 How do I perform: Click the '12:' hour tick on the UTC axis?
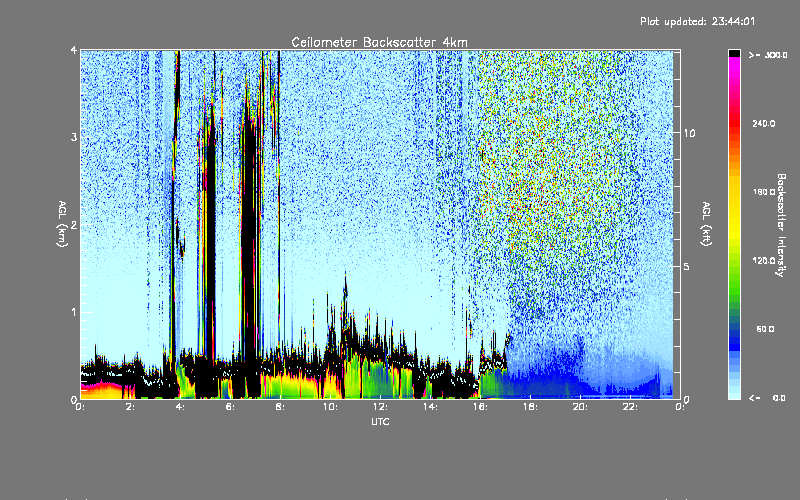[380, 407]
